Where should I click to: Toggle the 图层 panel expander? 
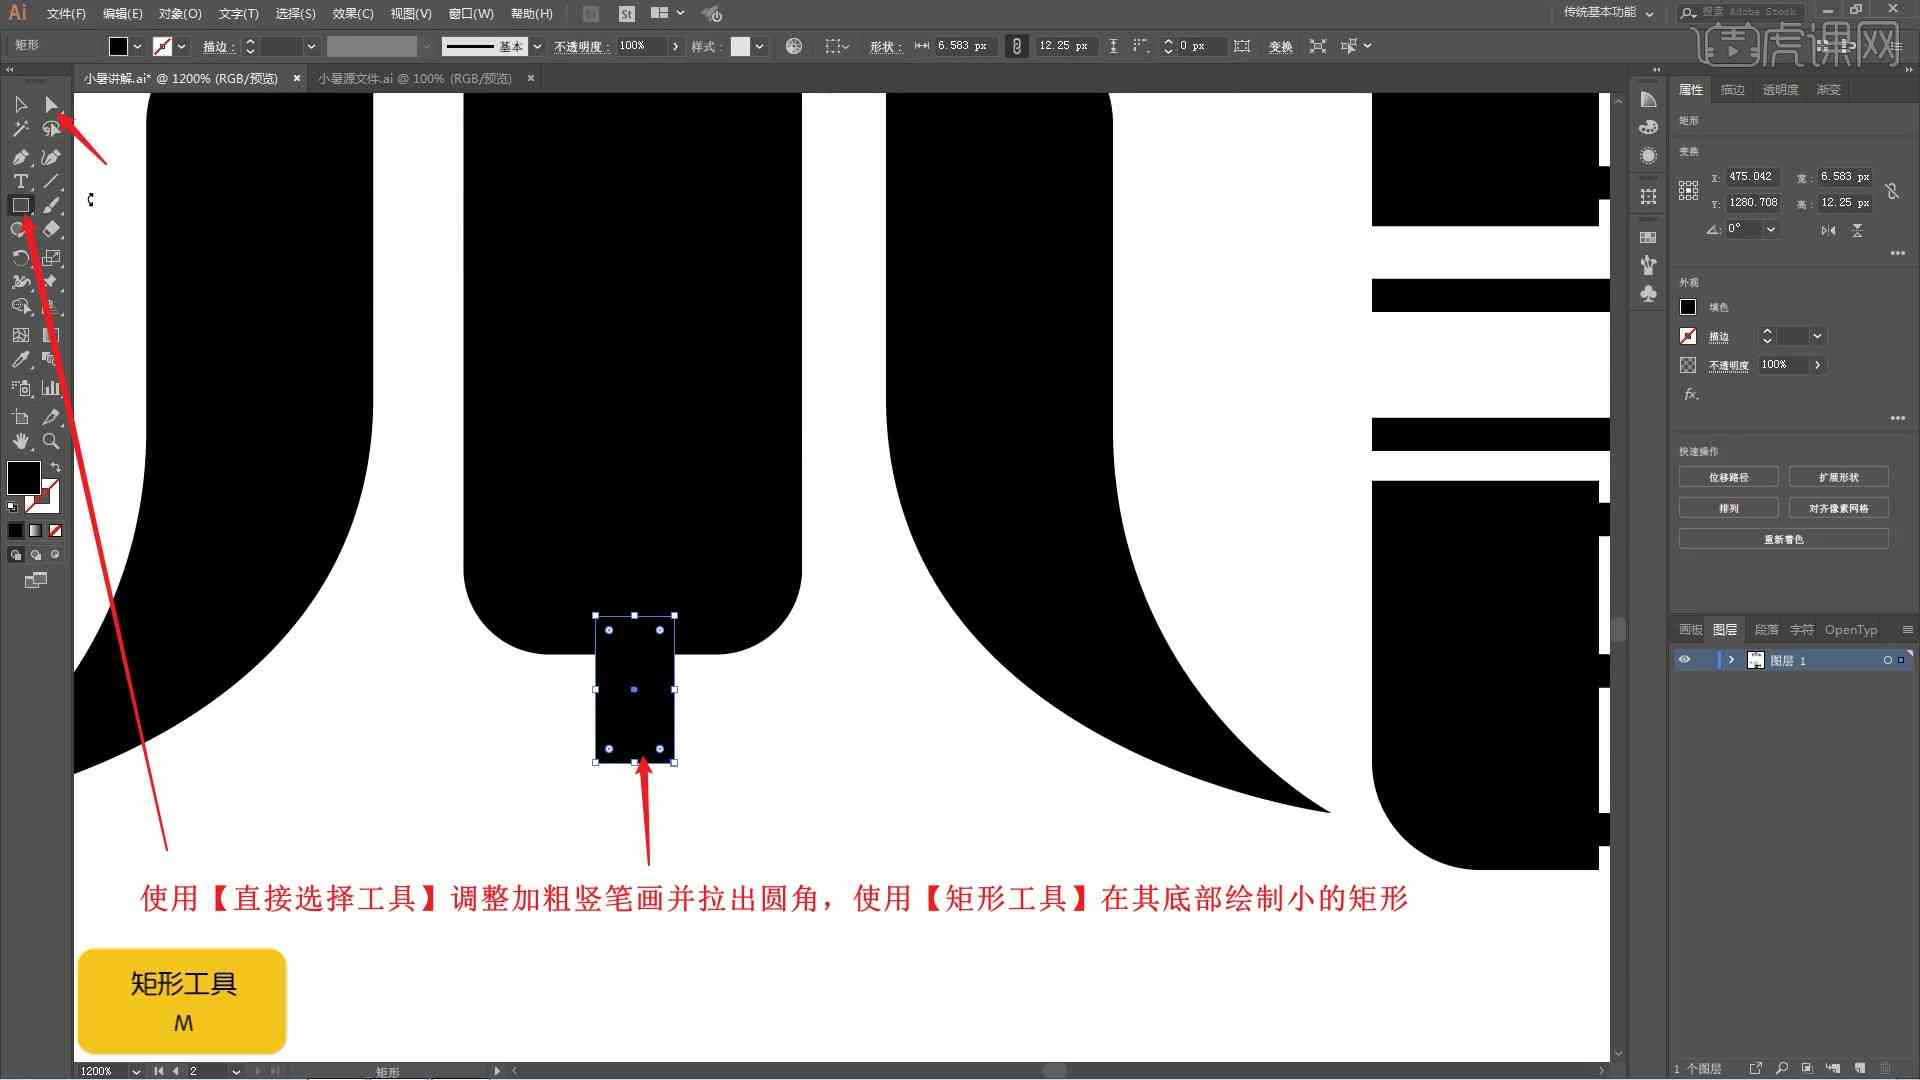1730,659
